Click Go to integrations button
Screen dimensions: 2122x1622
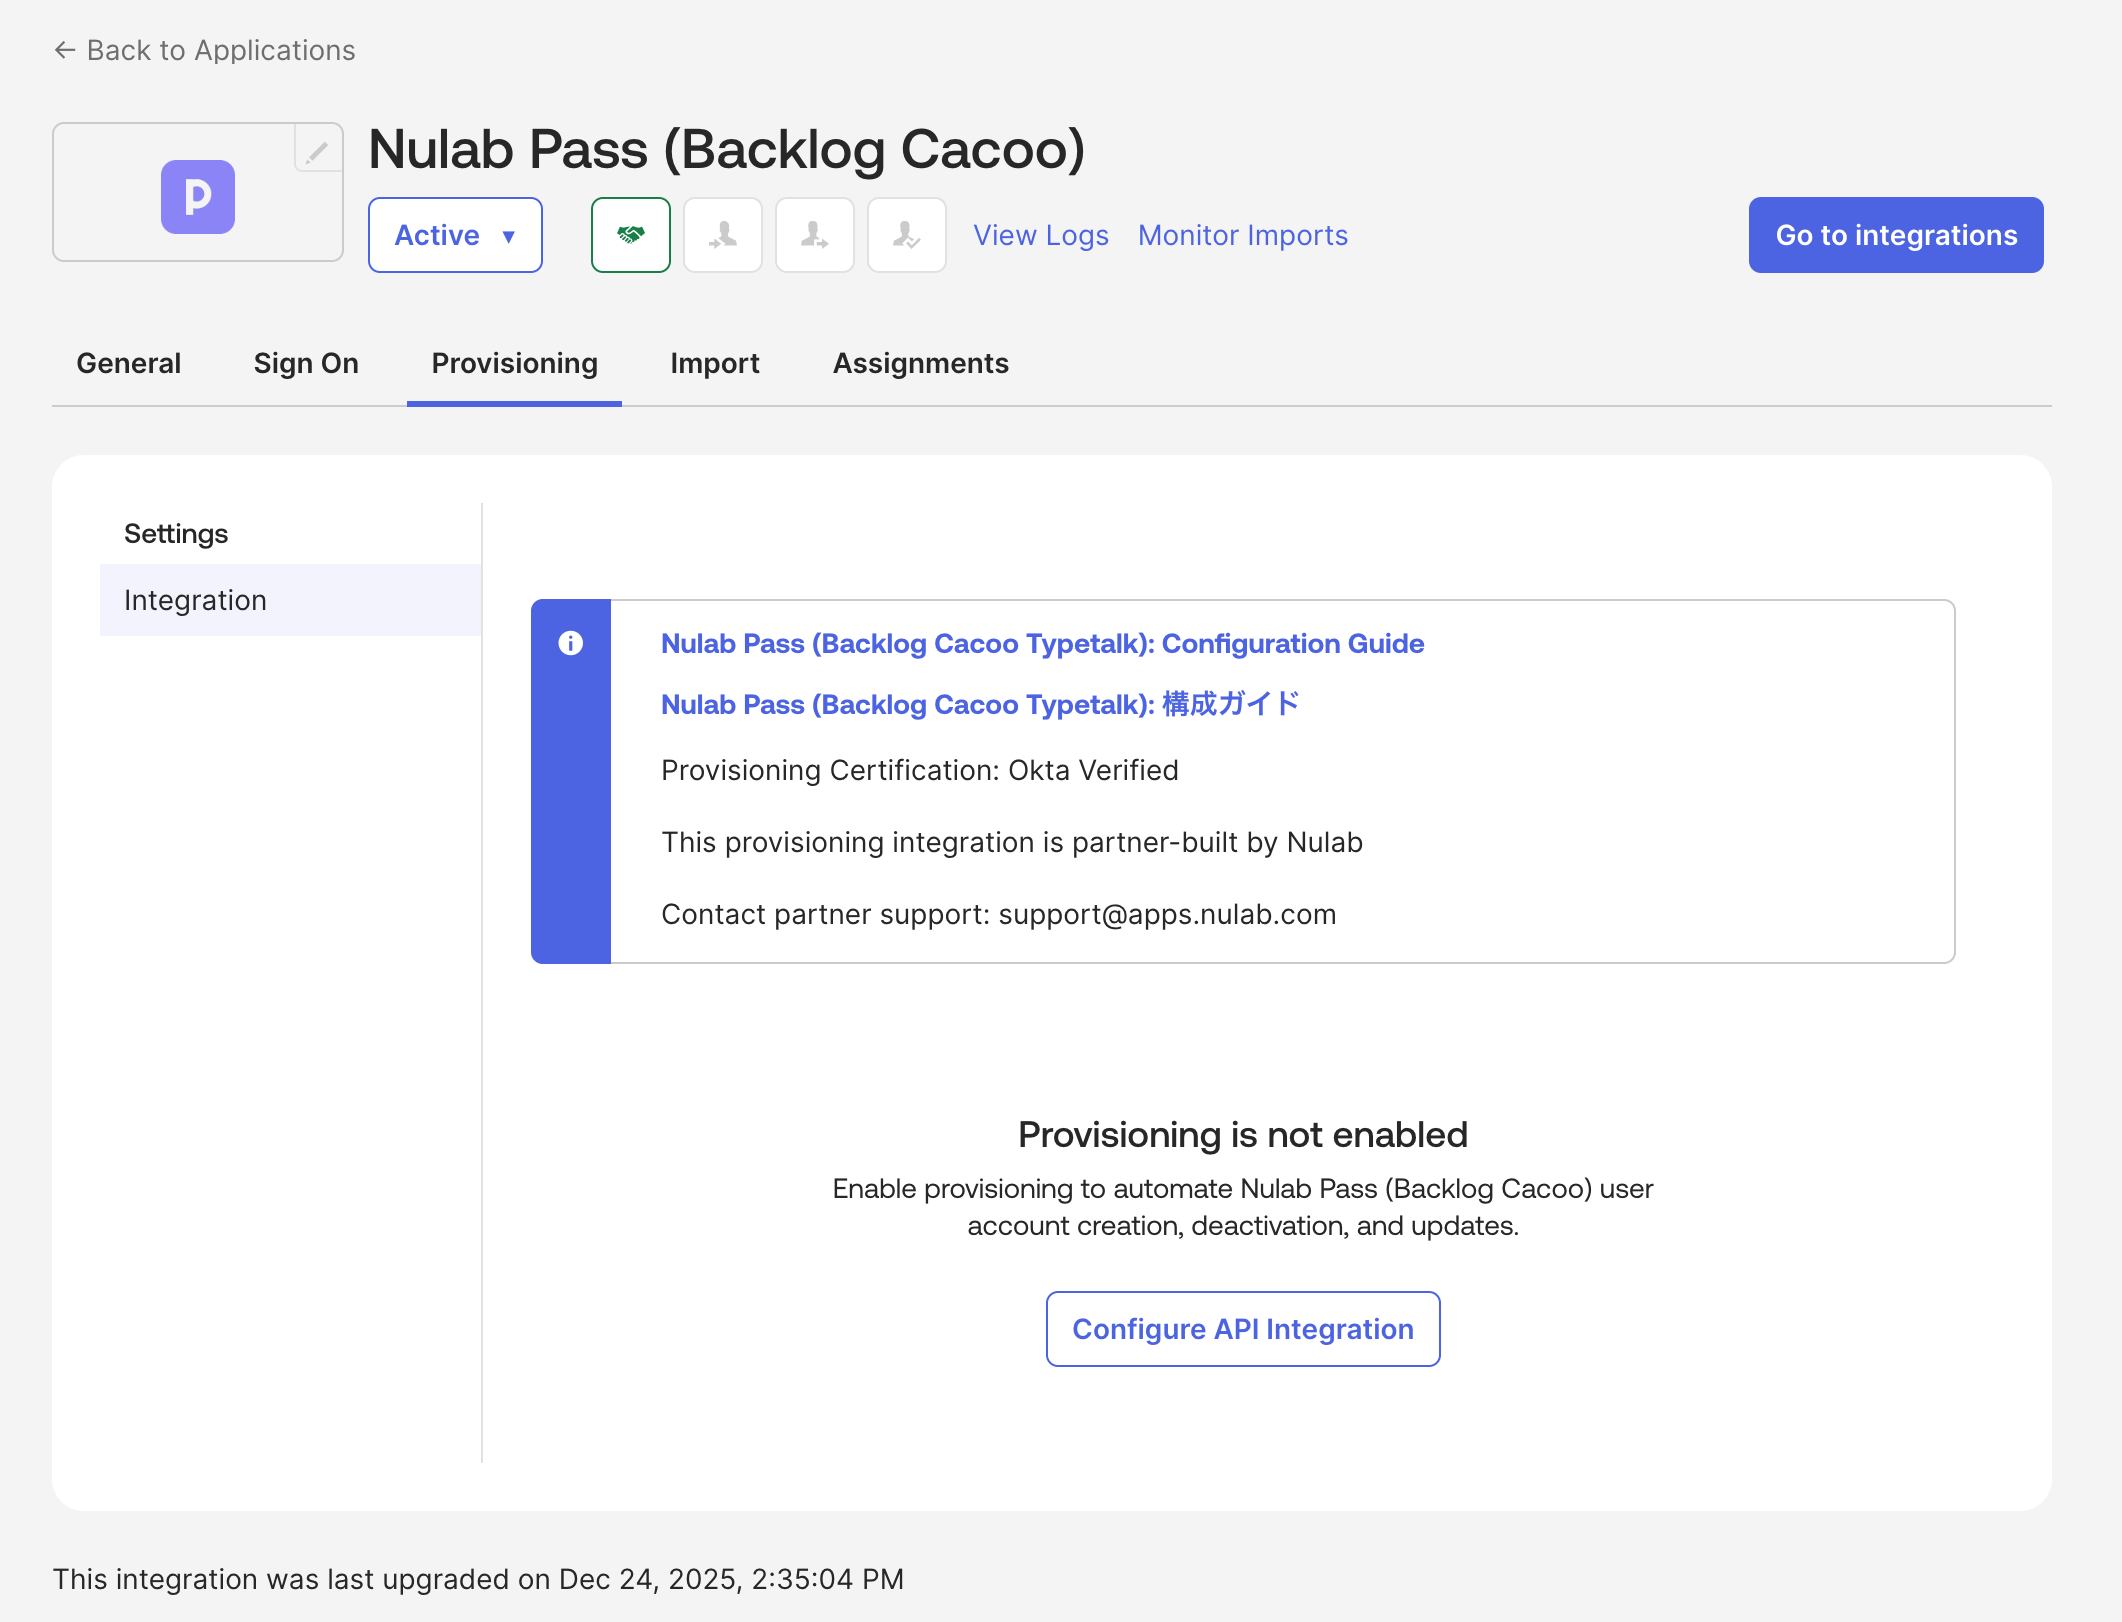[1896, 235]
